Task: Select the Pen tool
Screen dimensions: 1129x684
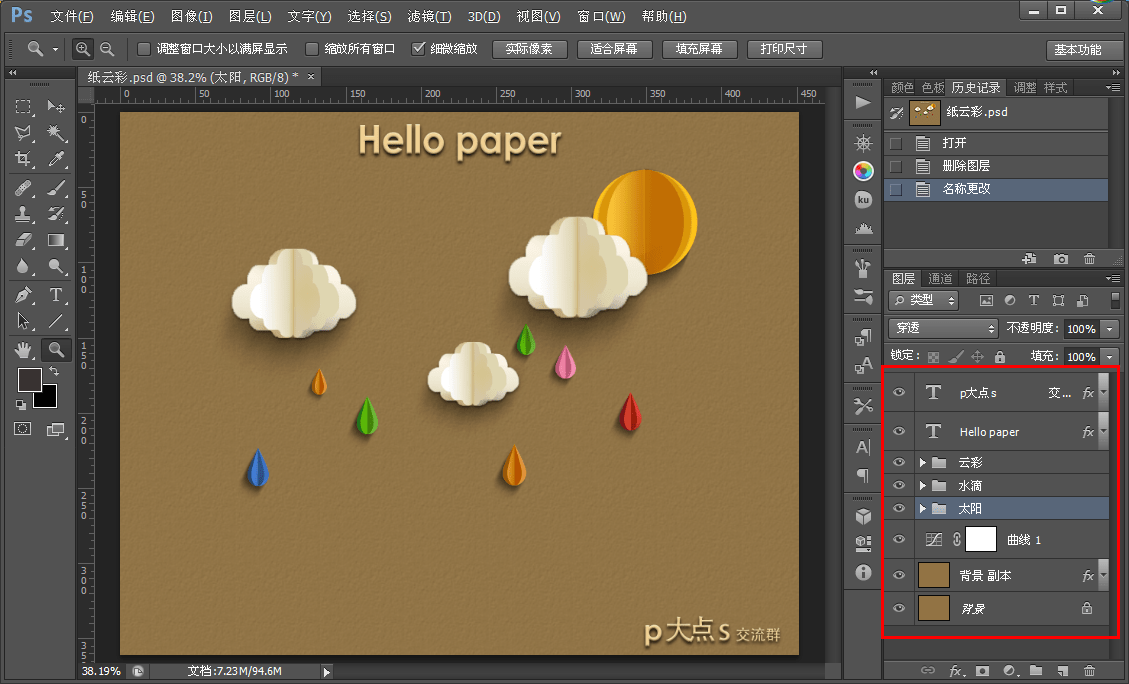Action: coord(23,294)
